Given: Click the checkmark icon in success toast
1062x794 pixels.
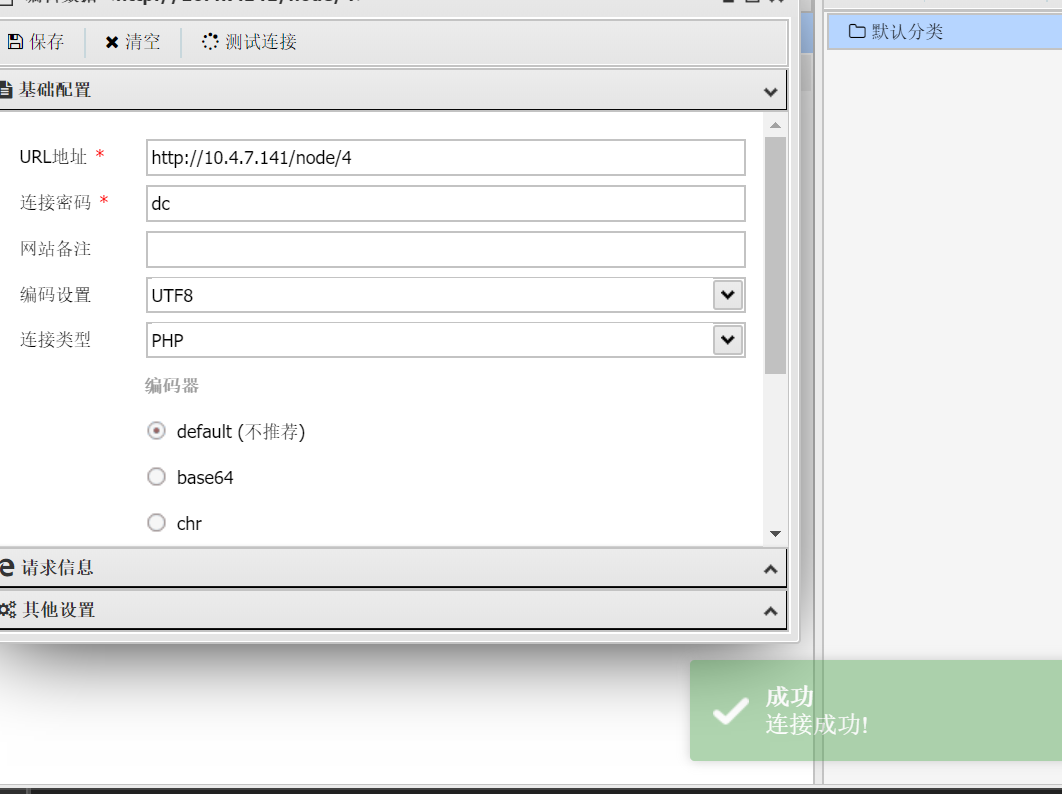Looking at the screenshot, I should tap(731, 711).
